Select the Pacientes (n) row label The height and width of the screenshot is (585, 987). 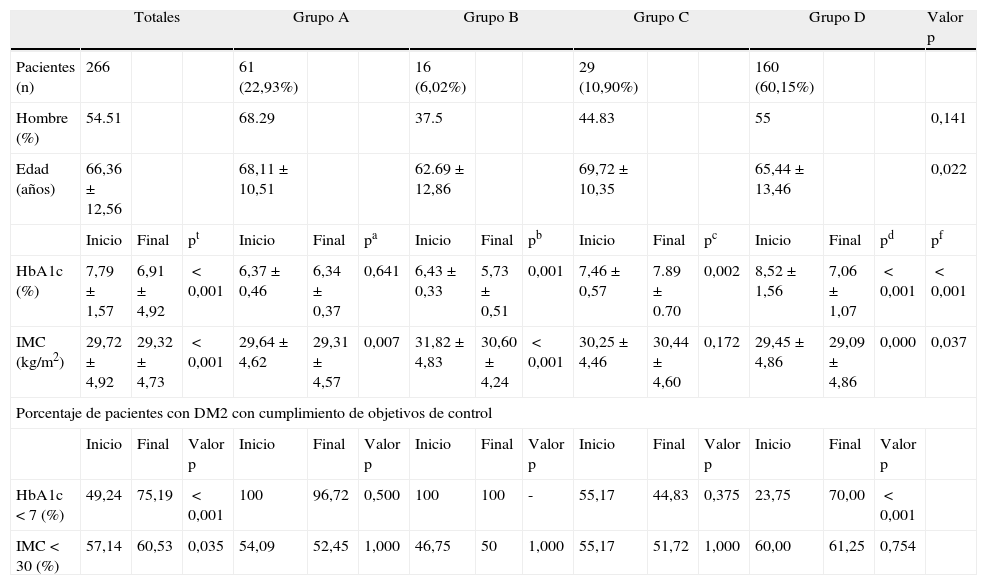point(45,76)
